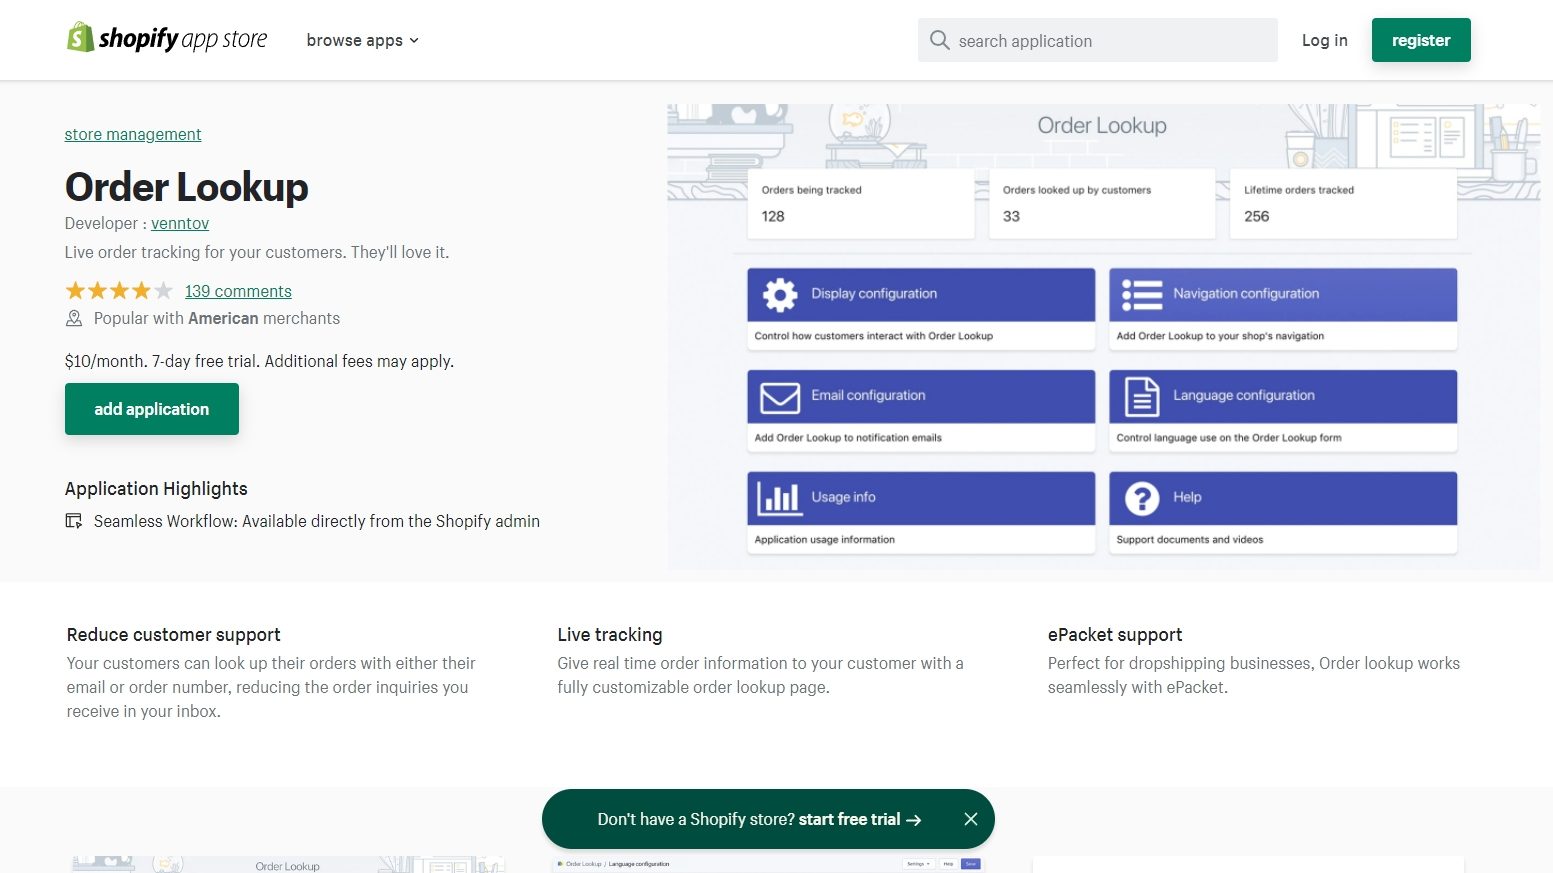Click the add application button
Image resolution: width=1553 pixels, height=873 pixels.
pos(152,409)
